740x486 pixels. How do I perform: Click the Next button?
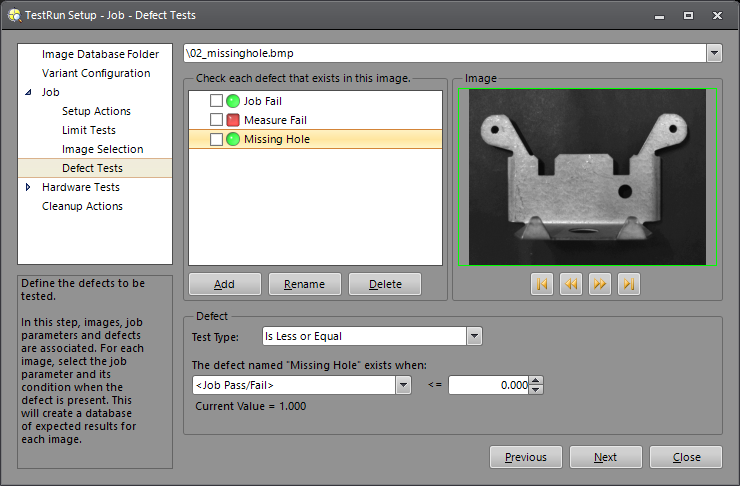605,457
